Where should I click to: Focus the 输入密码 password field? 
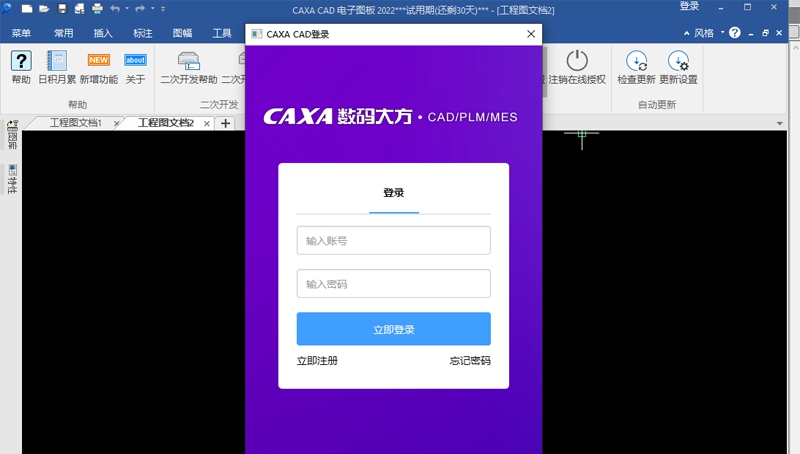[x=394, y=284]
